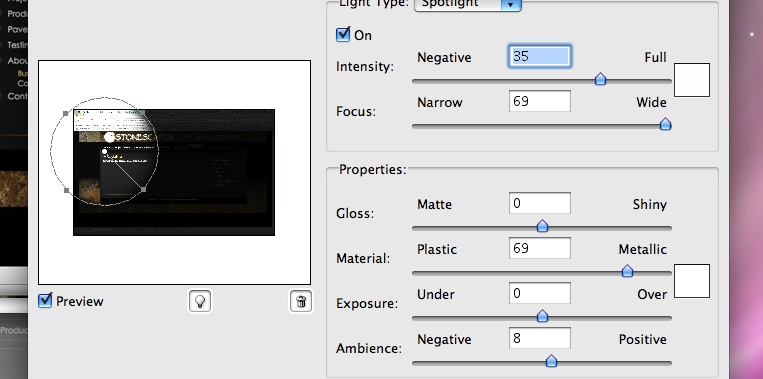The image size is (763, 379).
Task: Click the Focus value field
Action: tap(540, 102)
